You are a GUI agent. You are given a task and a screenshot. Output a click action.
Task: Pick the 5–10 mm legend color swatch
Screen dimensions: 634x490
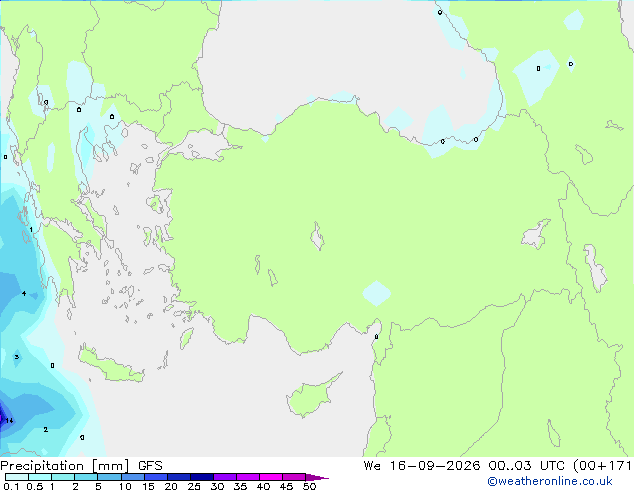pos(110,477)
